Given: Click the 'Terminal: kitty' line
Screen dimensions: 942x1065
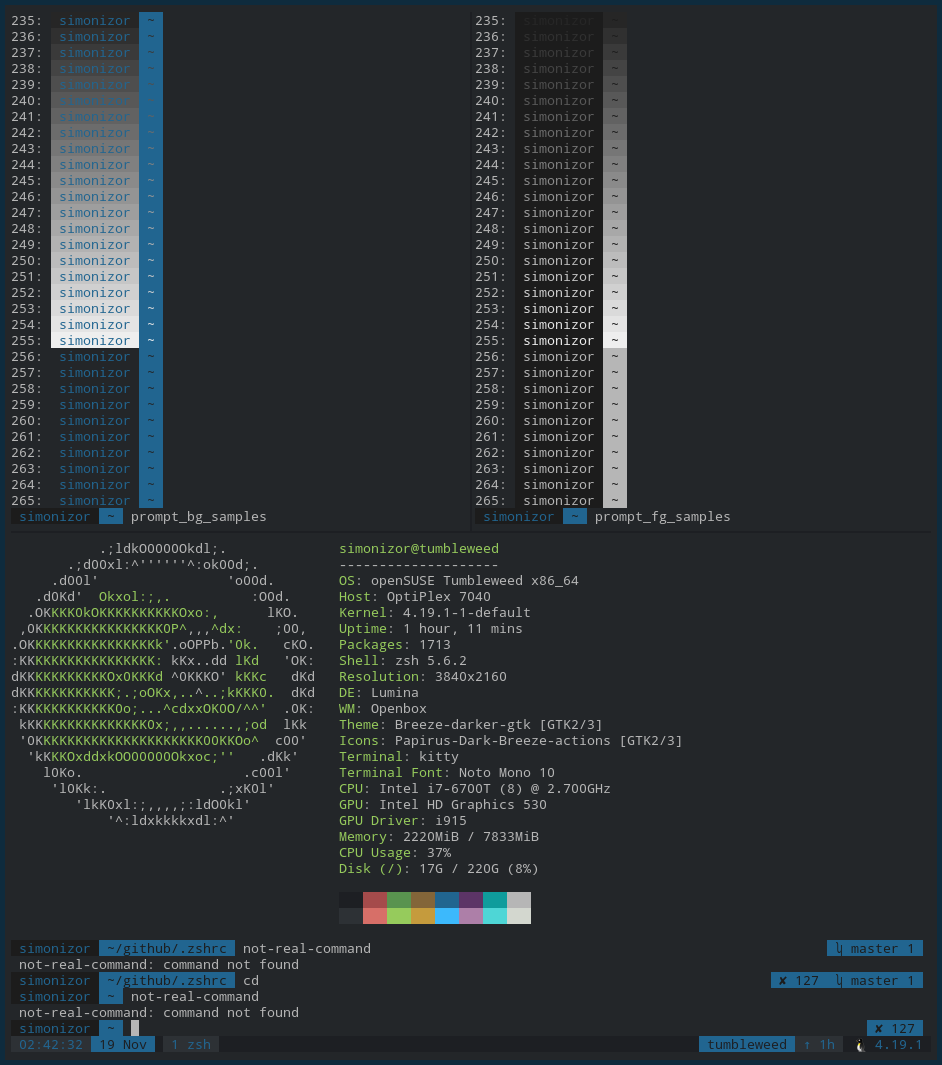Looking at the screenshot, I should coord(399,757).
